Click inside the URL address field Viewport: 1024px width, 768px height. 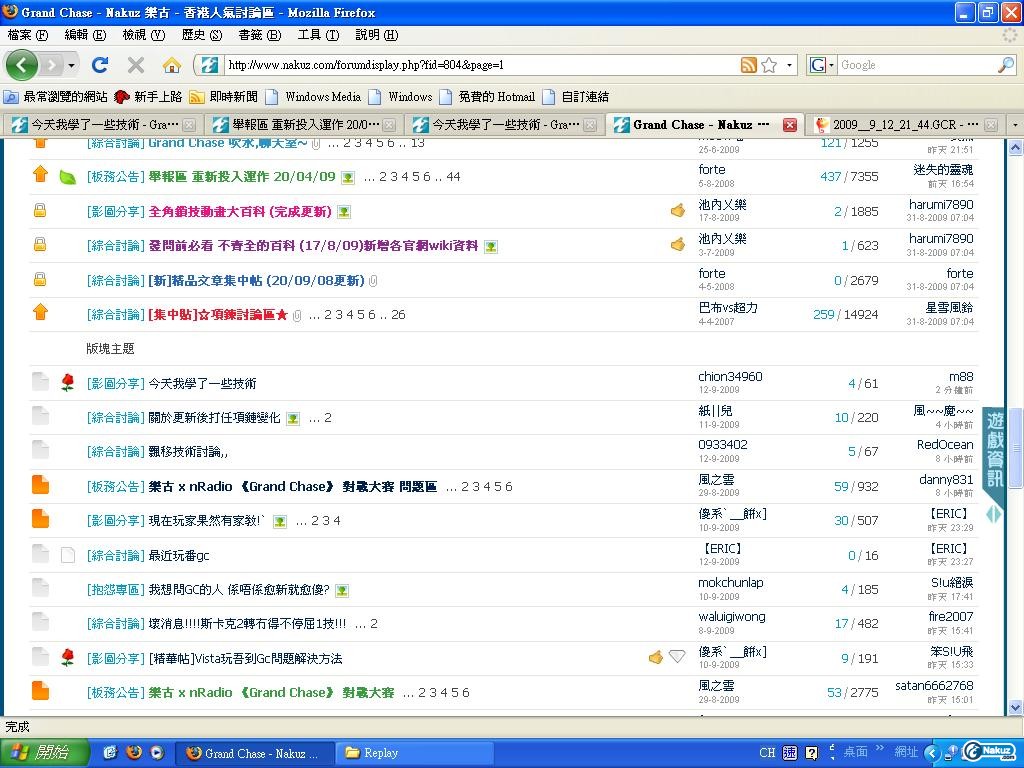480,65
